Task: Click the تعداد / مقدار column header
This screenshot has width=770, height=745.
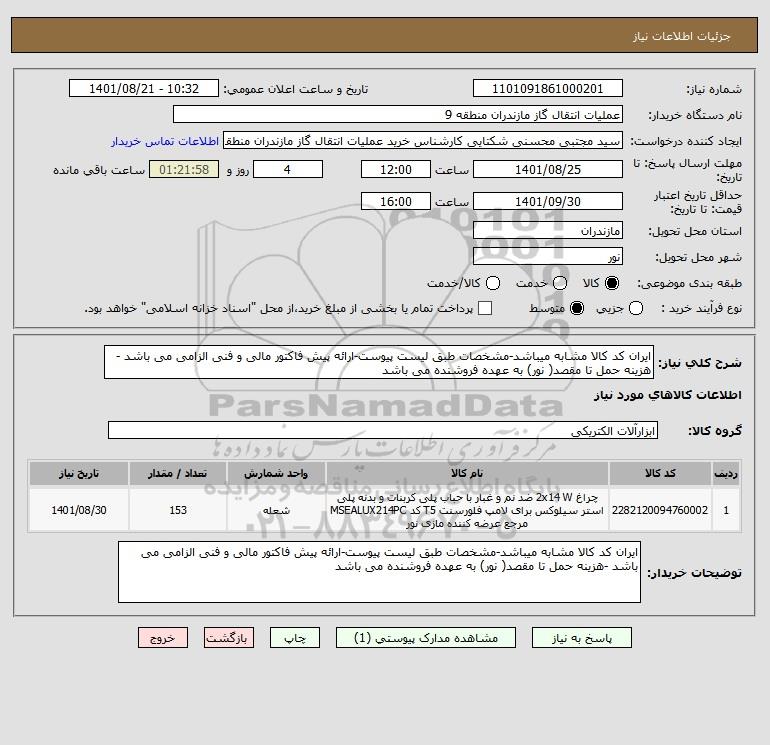Action: pos(177,473)
